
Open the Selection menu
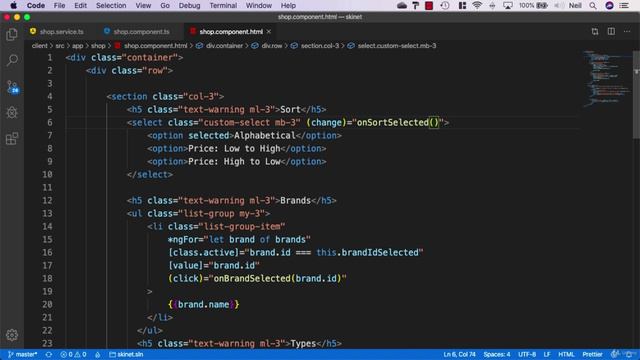(111, 5)
